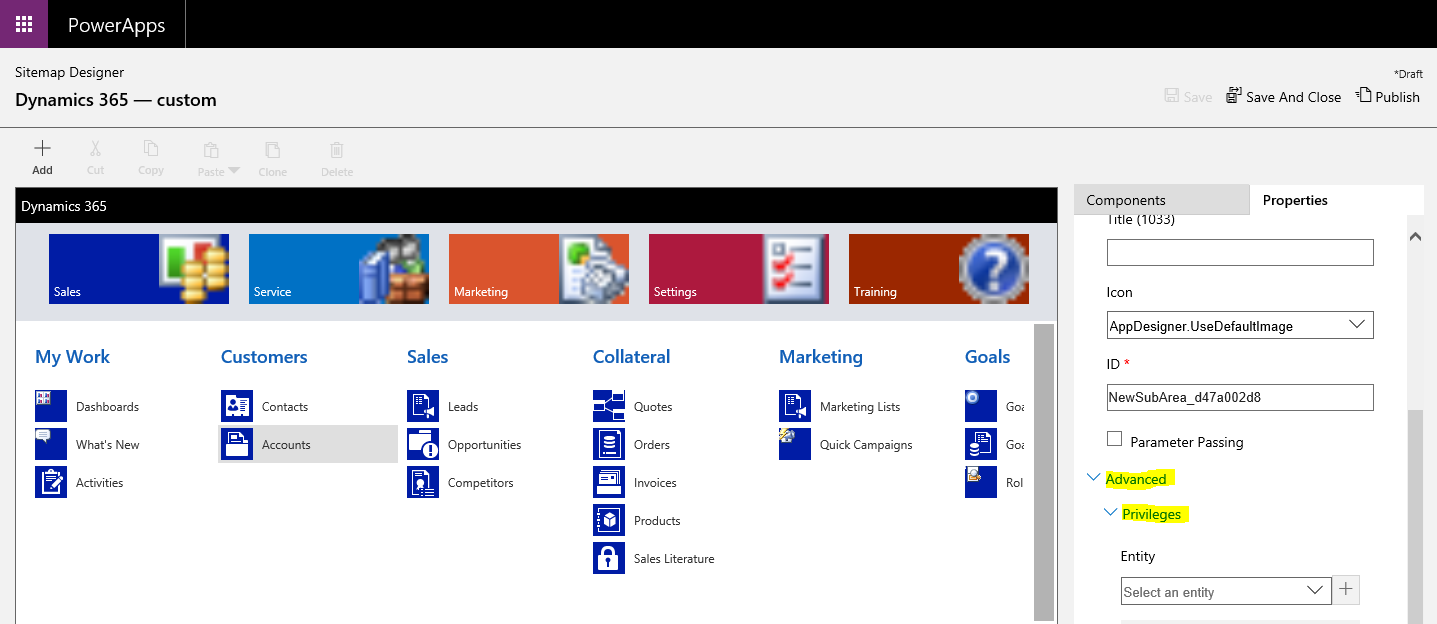Image resolution: width=1437 pixels, height=624 pixels.
Task: Click the sitemap canvas vertical scrollbar
Action: coord(1044,471)
